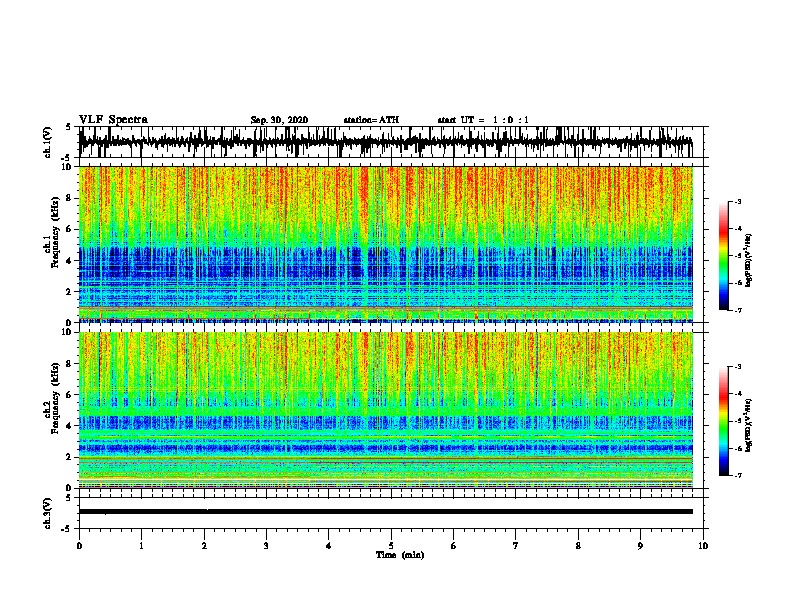Click the time-axis tick label "5"
This screenshot has height=612, width=792.
[391, 546]
